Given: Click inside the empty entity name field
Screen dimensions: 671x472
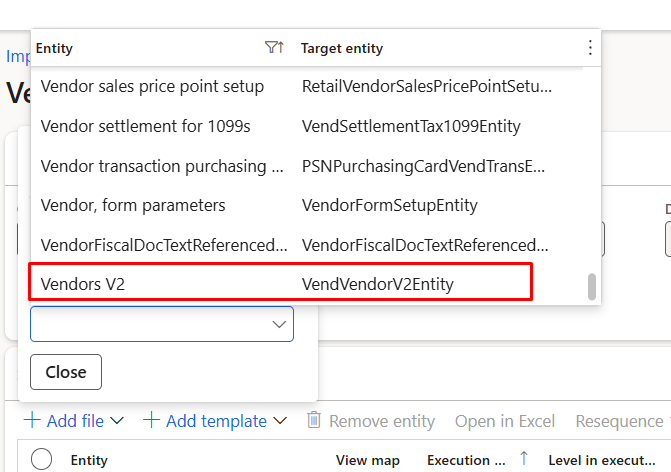Looking at the screenshot, I should tap(150, 324).
